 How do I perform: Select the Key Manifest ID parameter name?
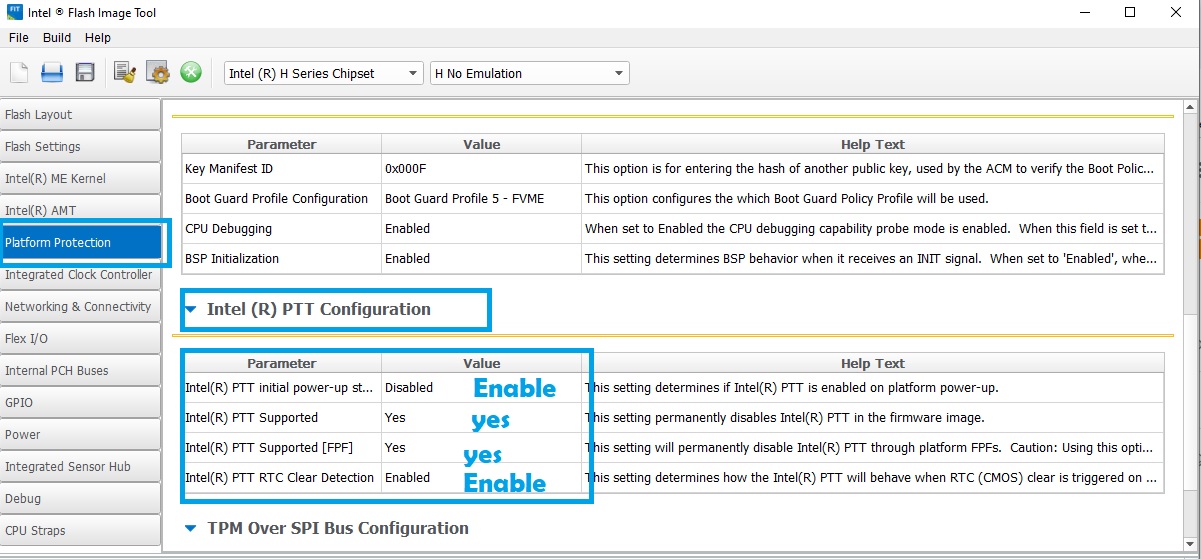281,168
